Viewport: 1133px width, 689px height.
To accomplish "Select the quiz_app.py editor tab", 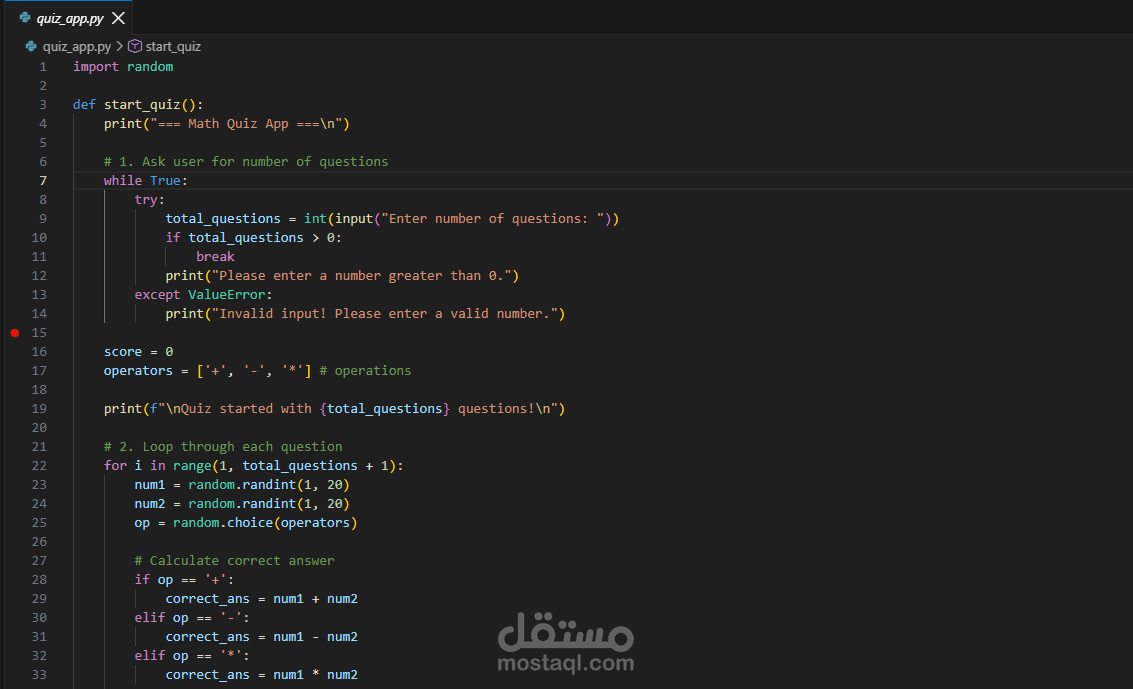I will pyautogui.click(x=69, y=18).
